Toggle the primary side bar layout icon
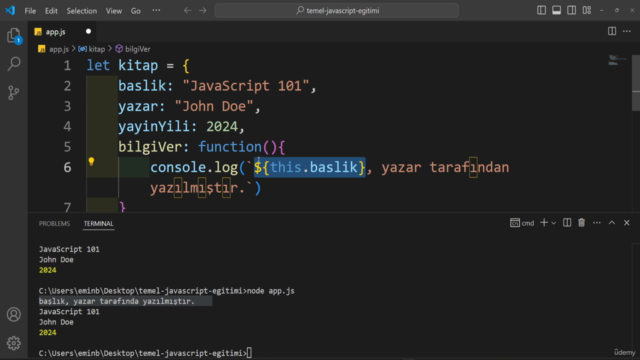 [541, 11]
